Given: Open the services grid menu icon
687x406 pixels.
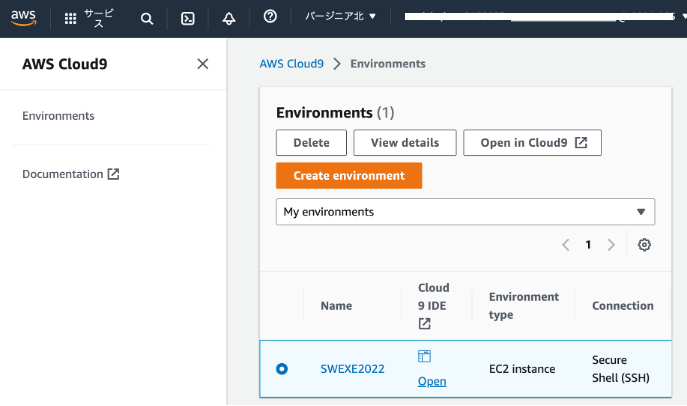Looking at the screenshot, I should [70, 18].
